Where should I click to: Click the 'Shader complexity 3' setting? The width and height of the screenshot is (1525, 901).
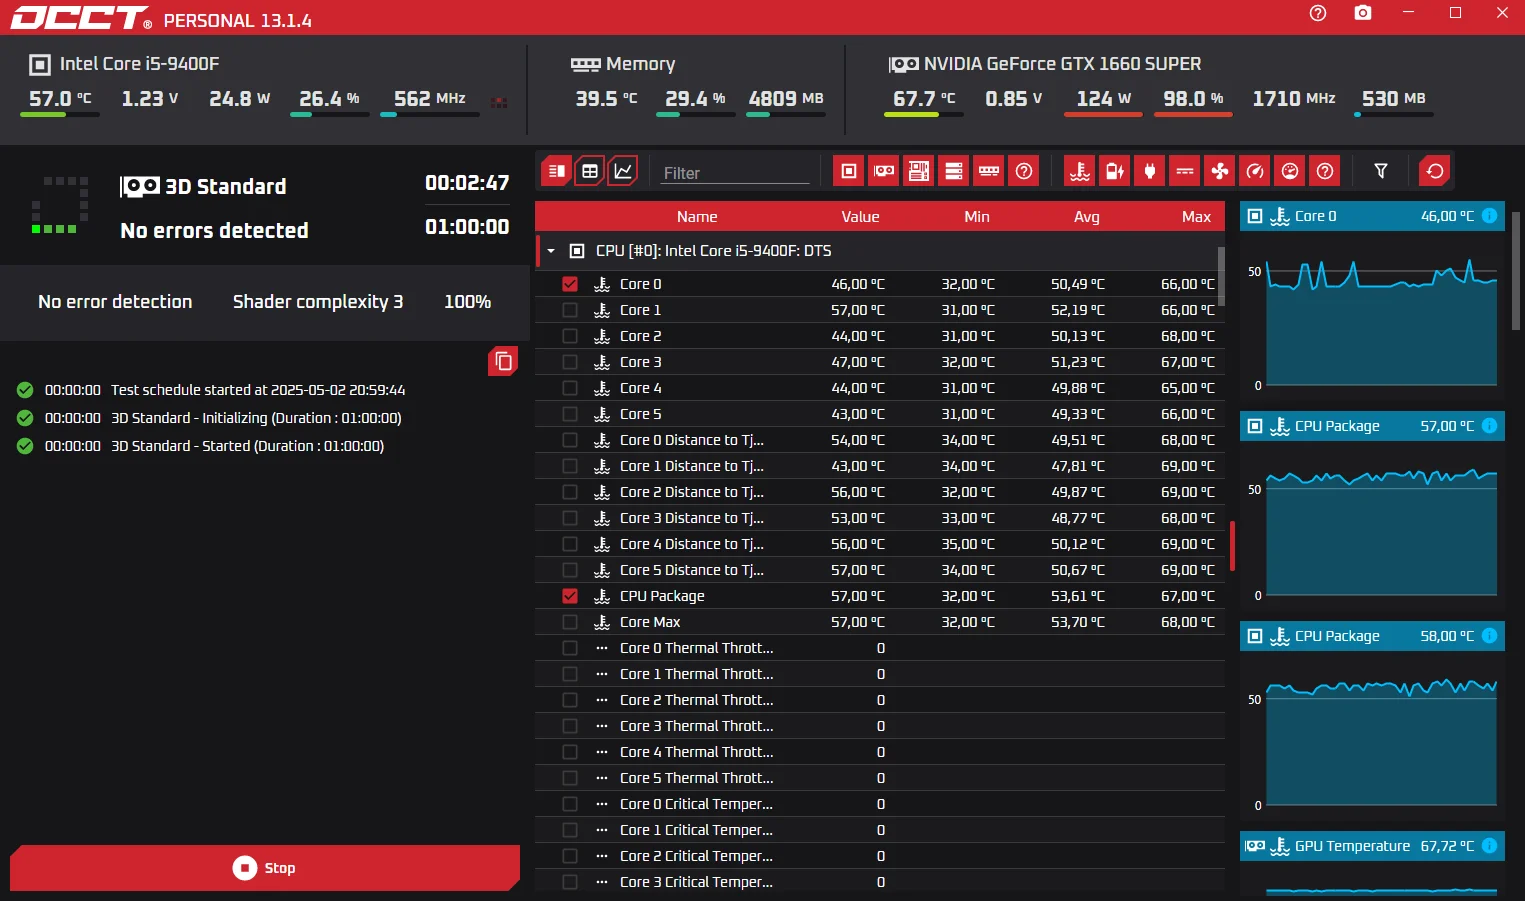point(318,302)
